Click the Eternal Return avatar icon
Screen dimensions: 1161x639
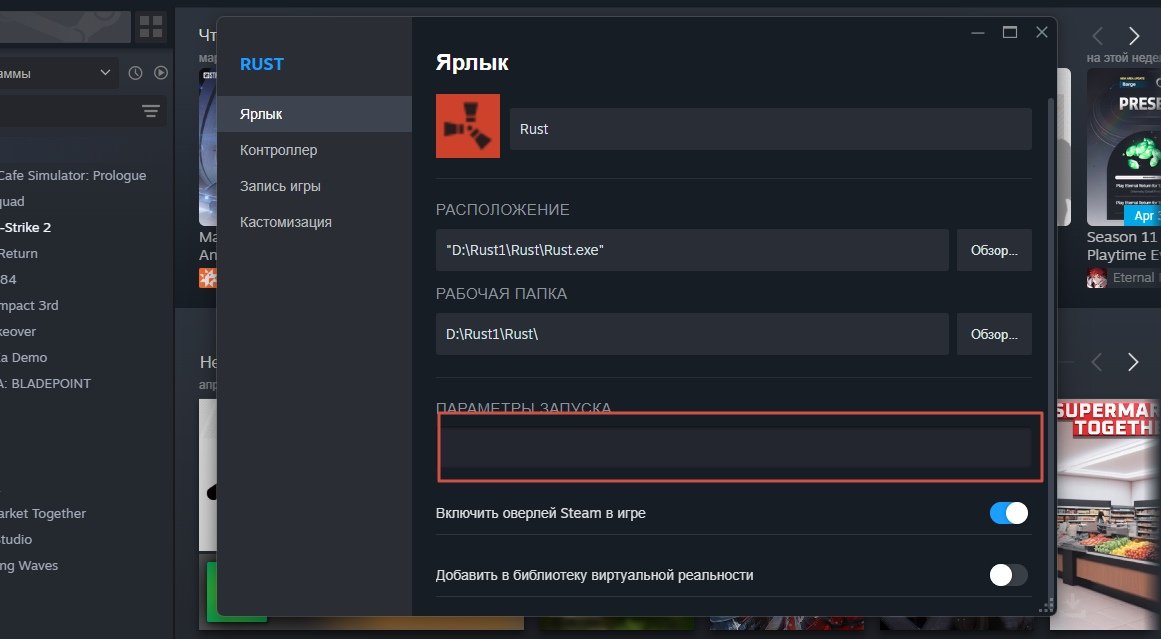[x=1097, y=278]
